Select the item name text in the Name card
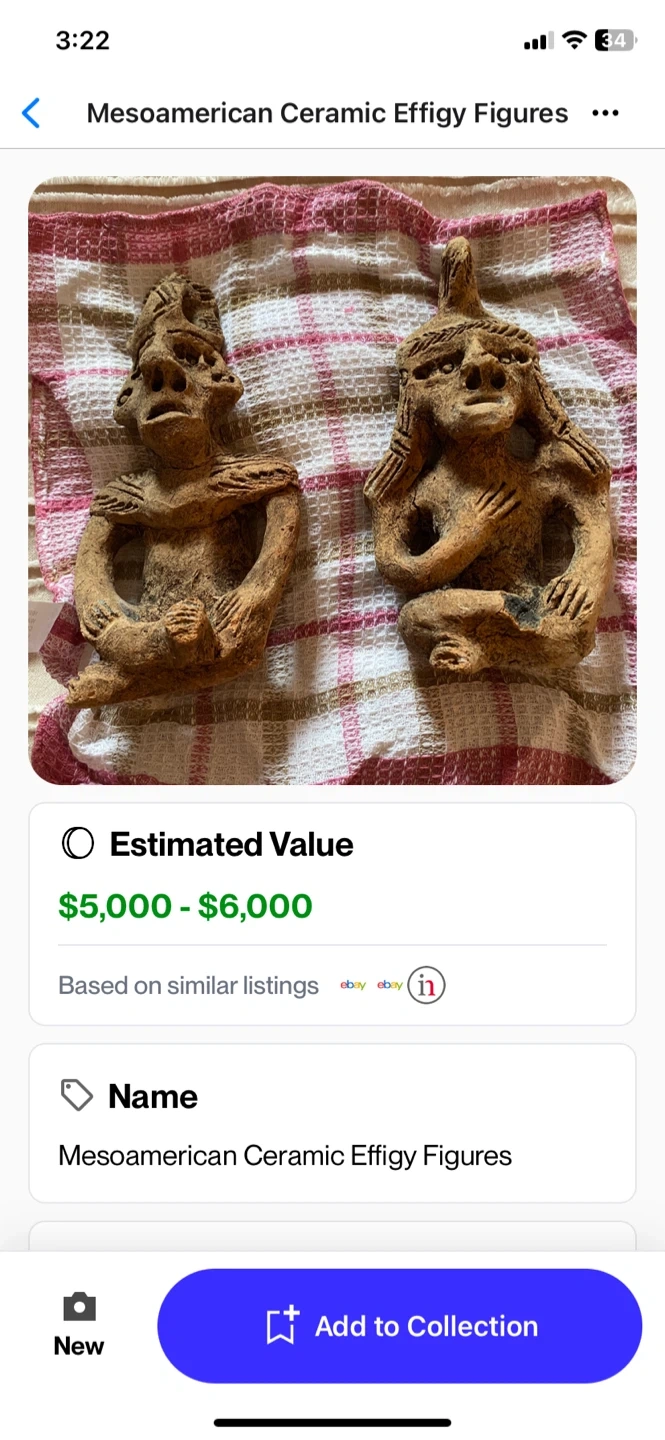Viewport: 665px width, 1440px height. (285, 1156)
